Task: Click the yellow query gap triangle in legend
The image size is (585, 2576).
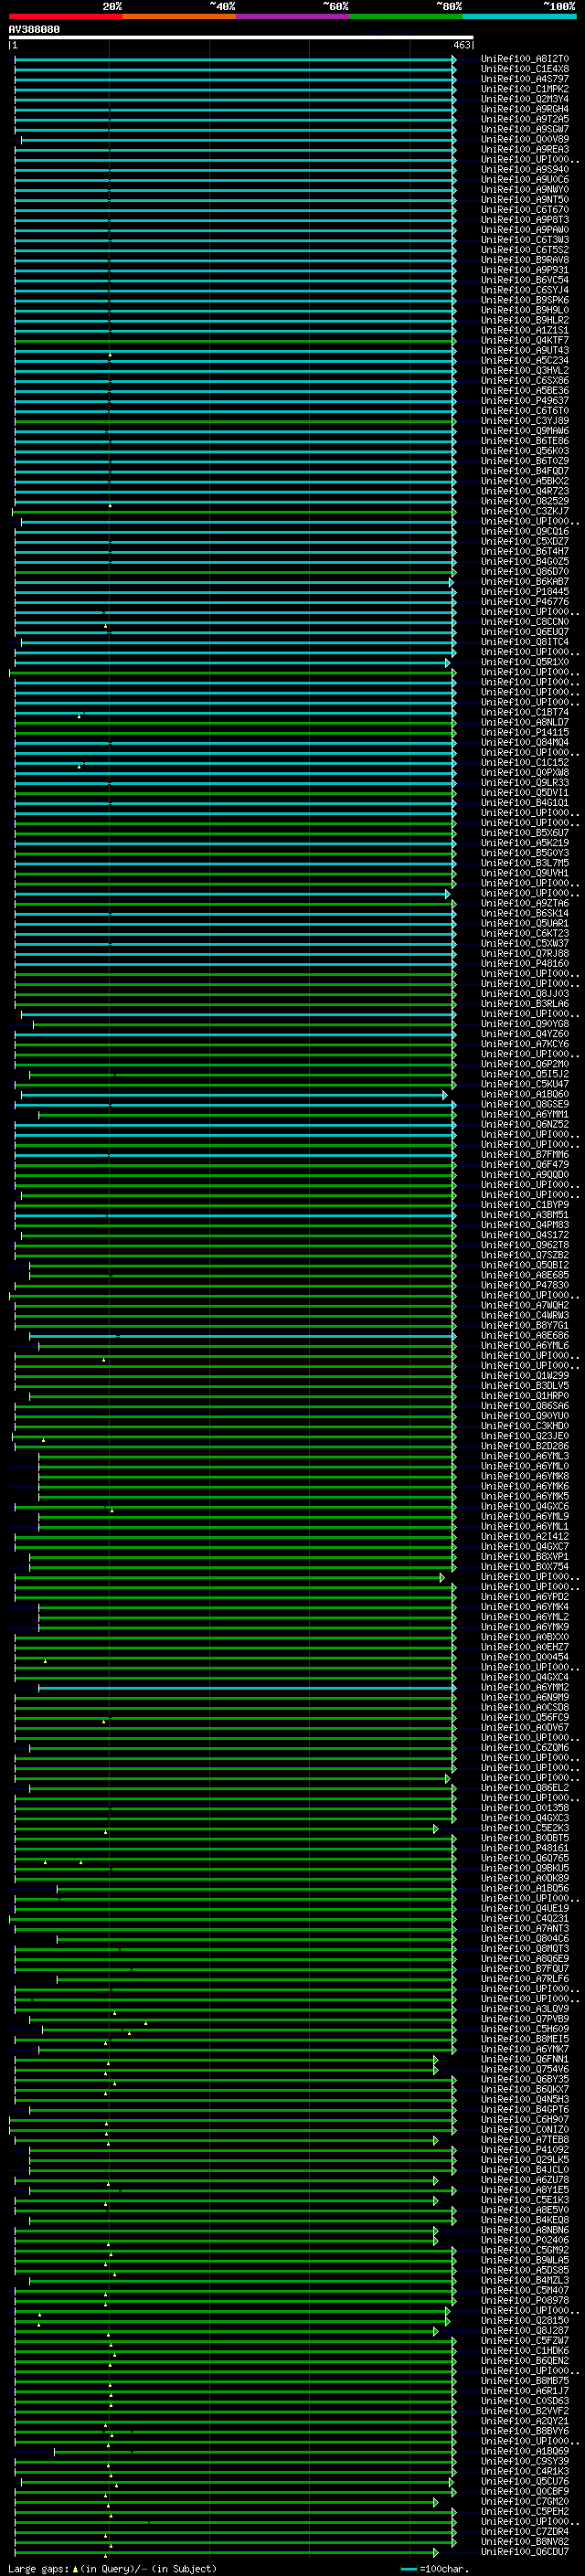Action: tap(75, 2569)
